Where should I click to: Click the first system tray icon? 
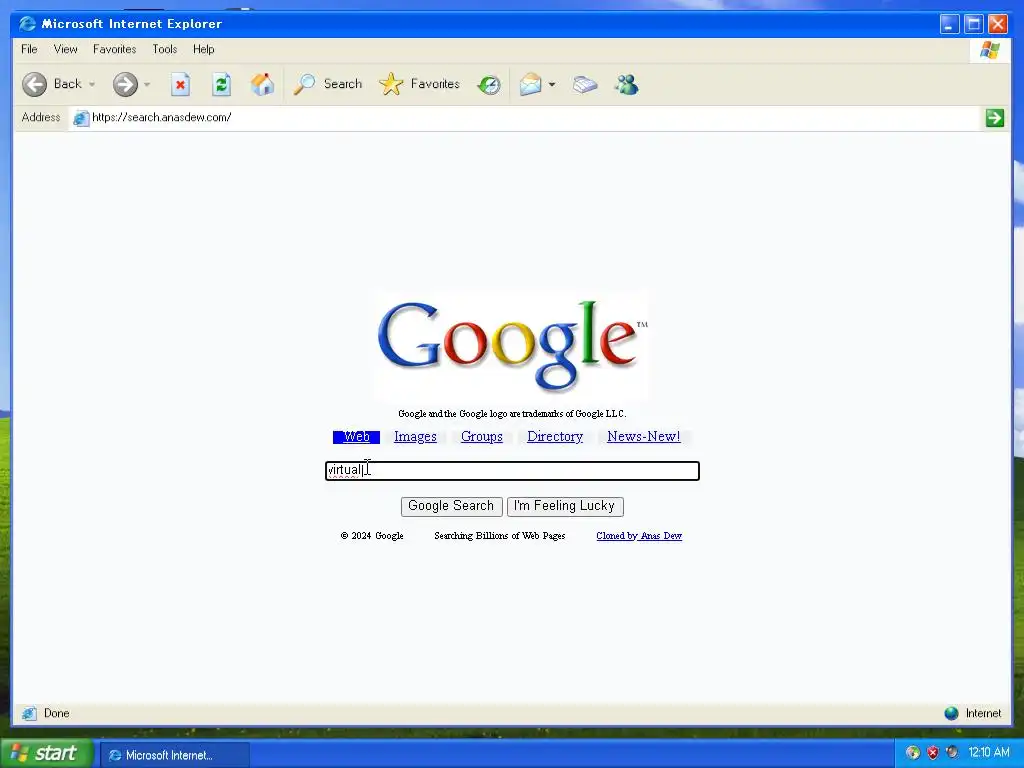[x=913, y=753]
